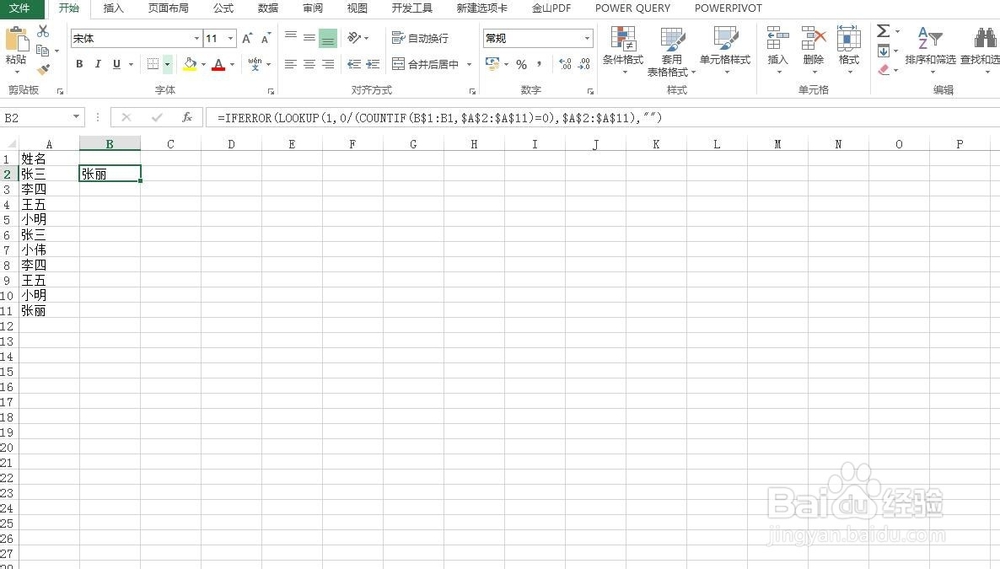1000x569 pixels.
Task: Open 套用表格格式 table format menu
Action: click(x=672, y=51)
